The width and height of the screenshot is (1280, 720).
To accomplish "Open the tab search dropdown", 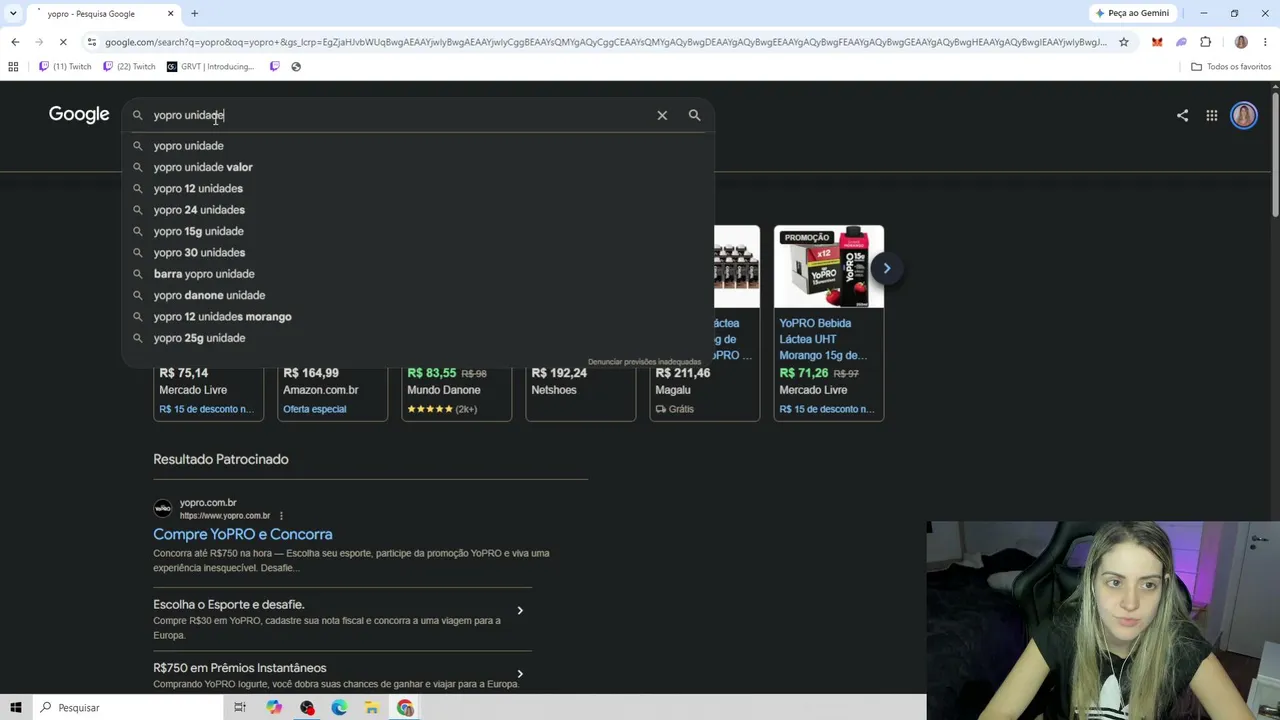I will click(13, 14).
